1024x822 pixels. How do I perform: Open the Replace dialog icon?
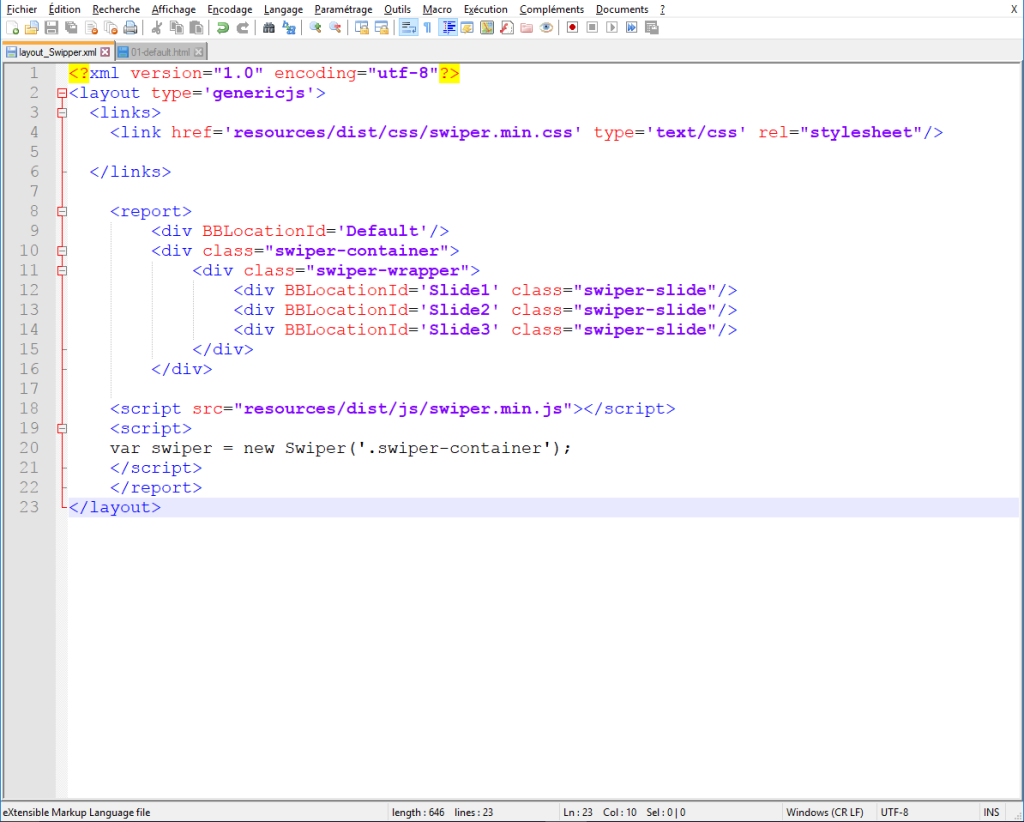pyautogui.click(x=289, y=27)
